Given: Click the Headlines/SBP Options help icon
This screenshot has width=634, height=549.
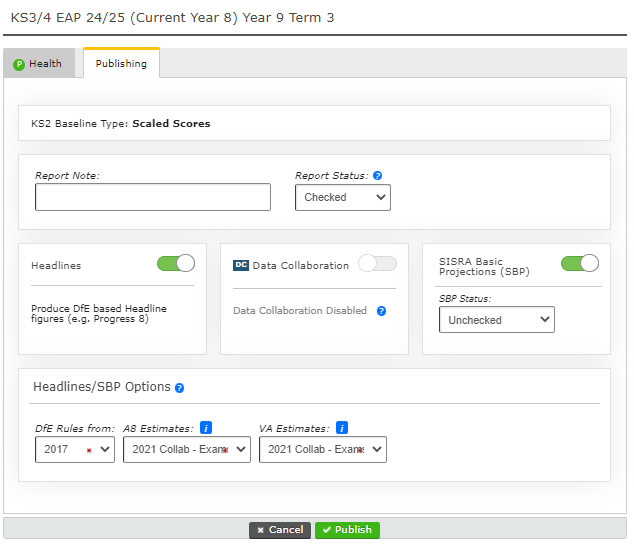Looking at the screenshot, I should click(179, 388).
